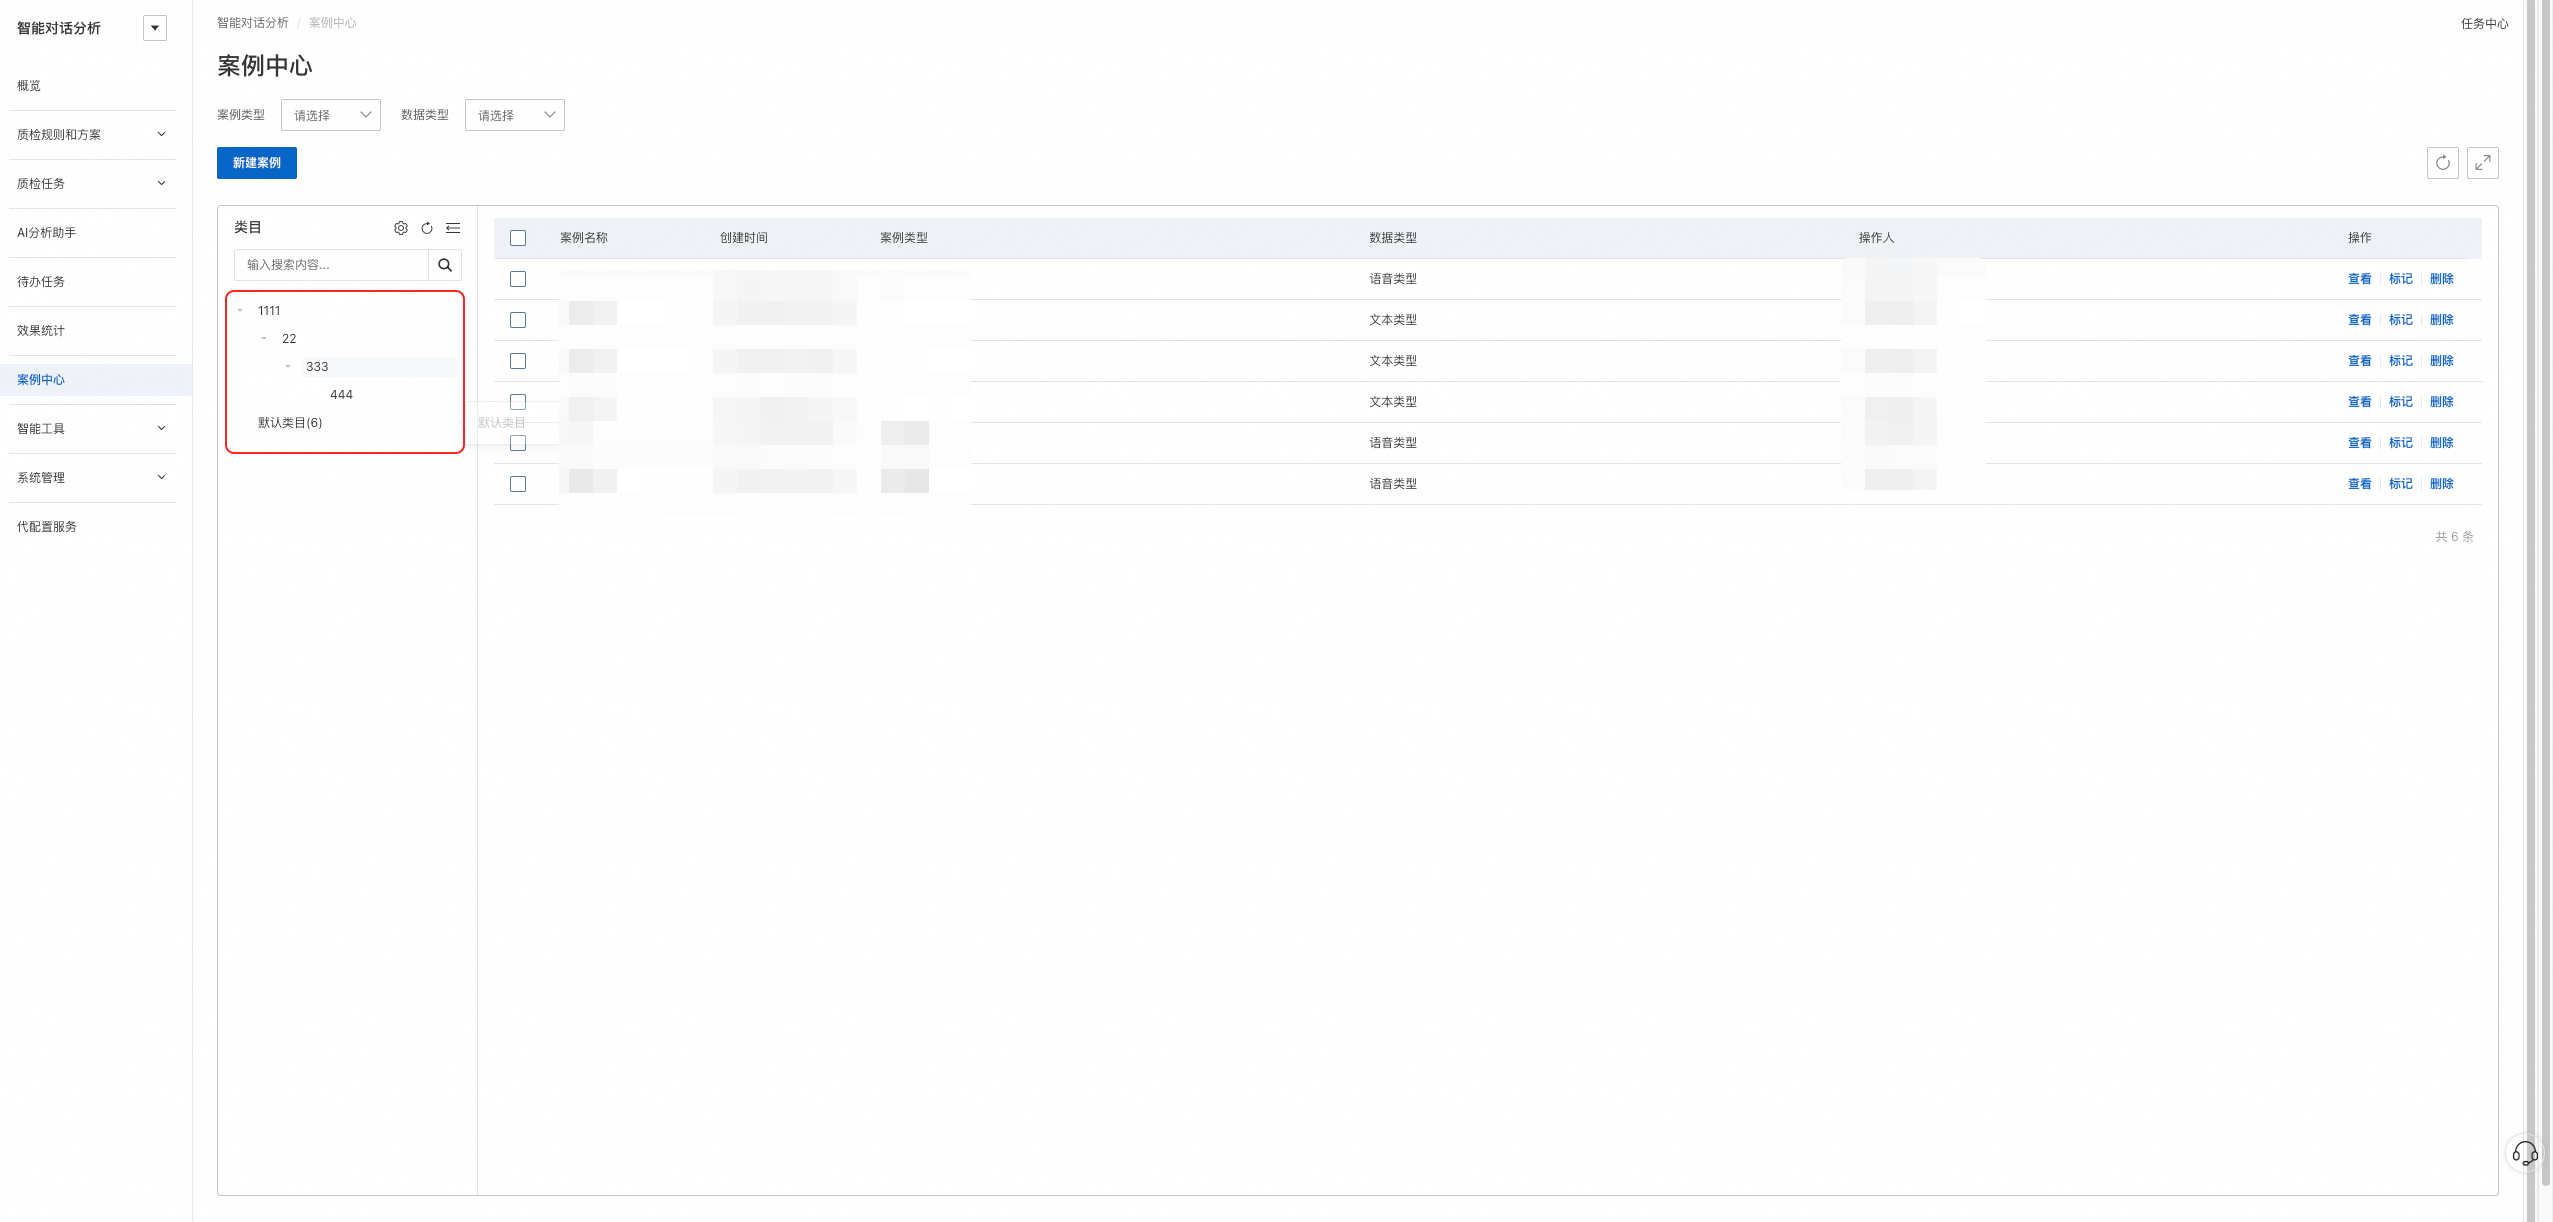The image size is (2553, 1222).
Task: Open 效果统计 in the sidebar
Action: pos(41,331)
